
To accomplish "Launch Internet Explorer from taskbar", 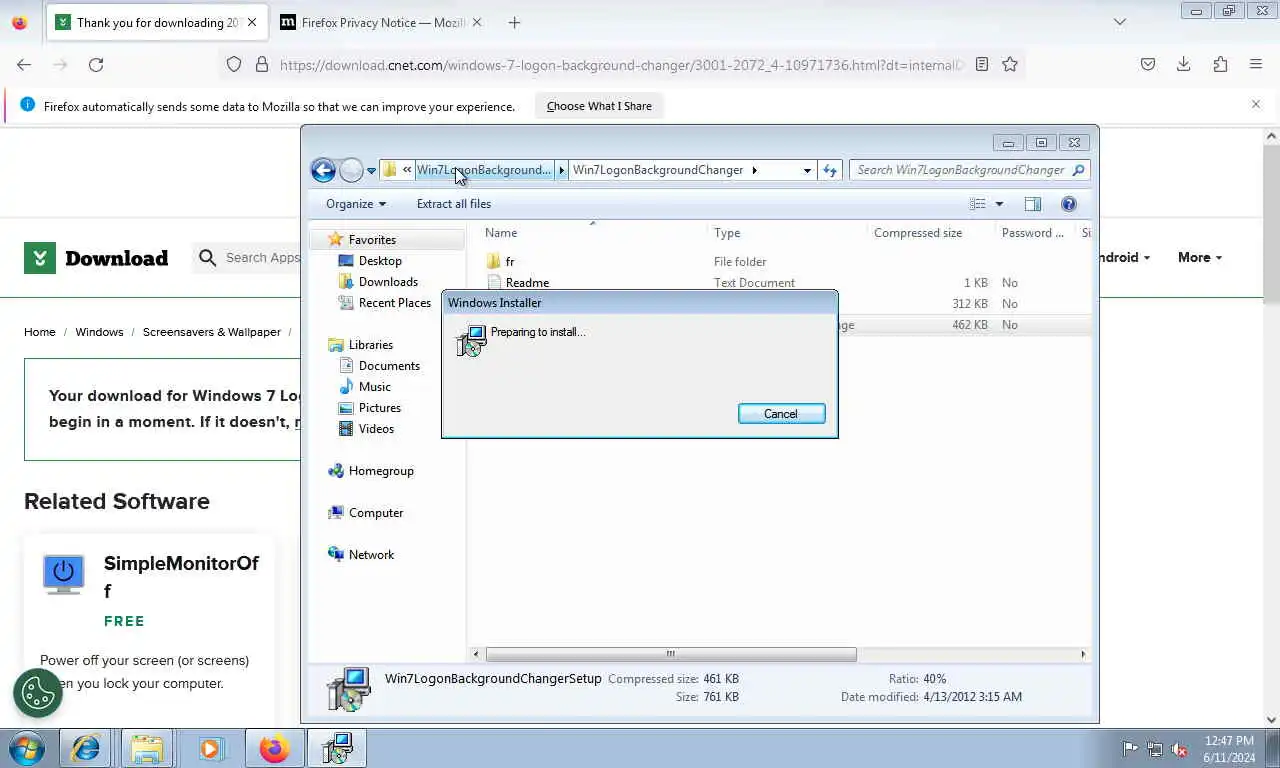I will [x=85, y=748].
